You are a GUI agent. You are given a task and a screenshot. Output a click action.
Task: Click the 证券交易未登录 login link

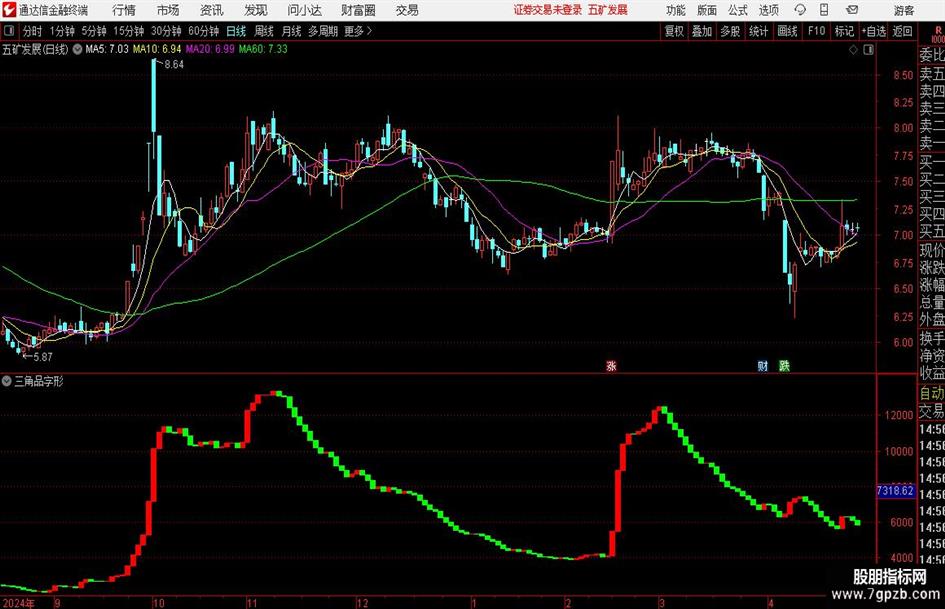click(548, 10)
